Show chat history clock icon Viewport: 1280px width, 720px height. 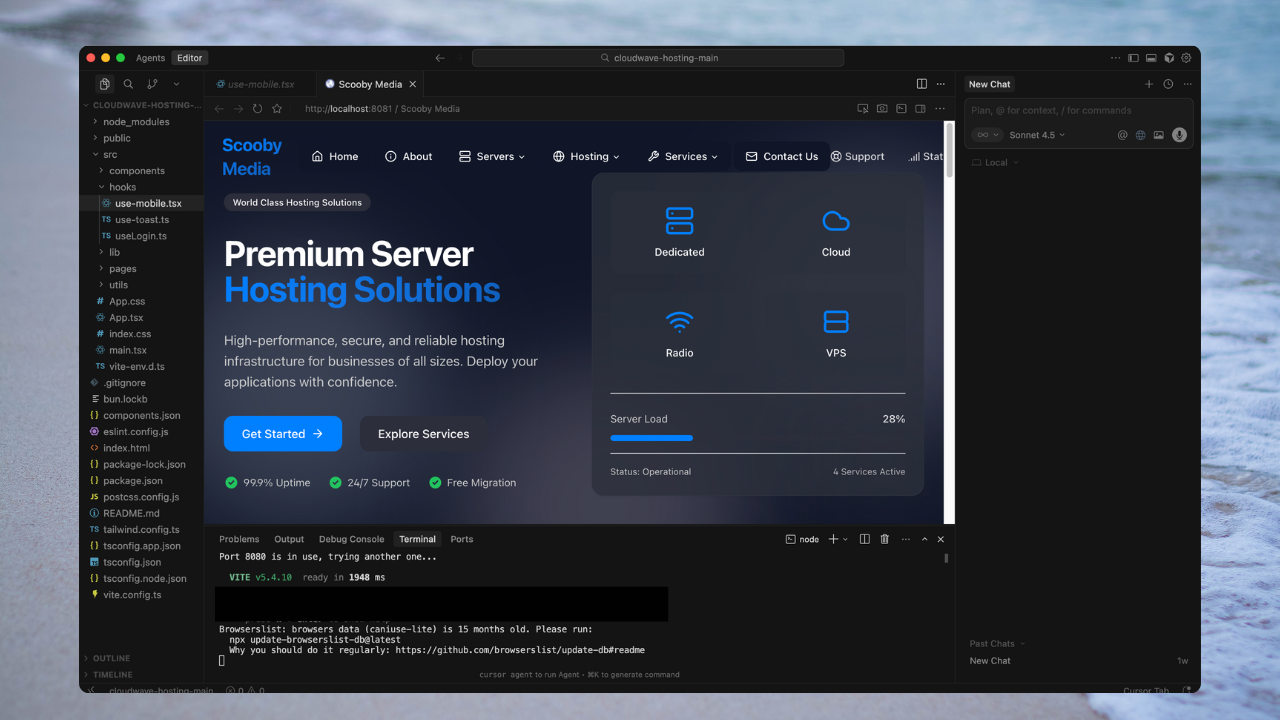(1168, 84)
